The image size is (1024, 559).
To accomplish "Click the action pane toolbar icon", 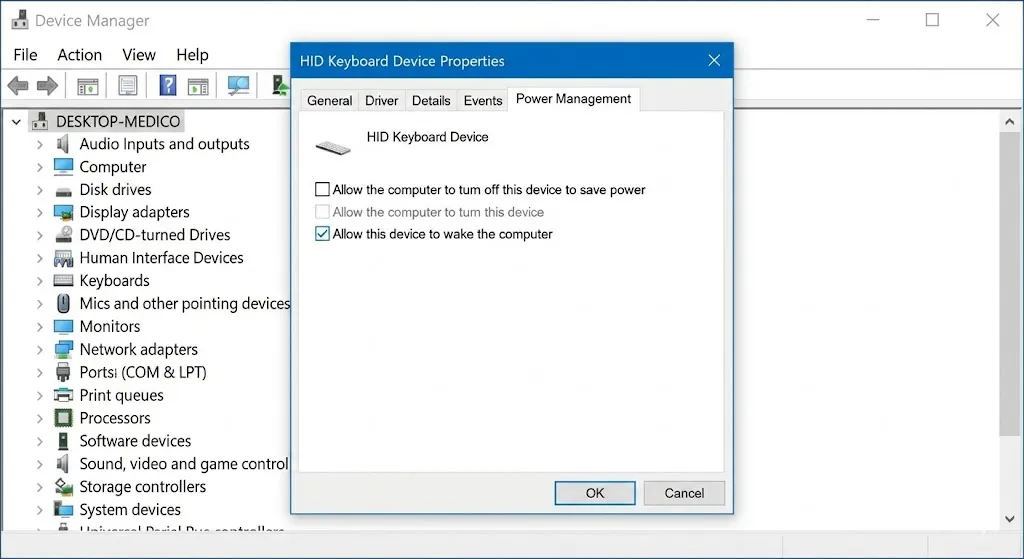I will coord(198,86).
